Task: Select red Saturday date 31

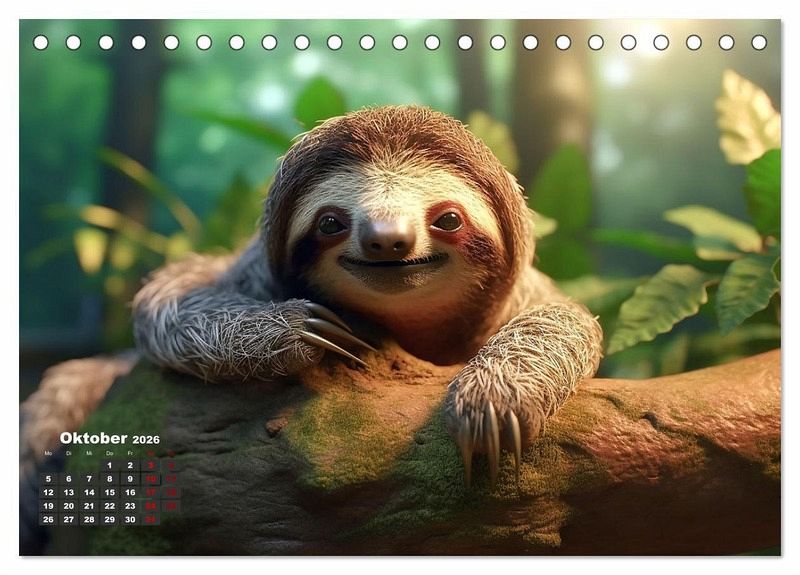Action: pyautogui.click(x=151, y=519)
